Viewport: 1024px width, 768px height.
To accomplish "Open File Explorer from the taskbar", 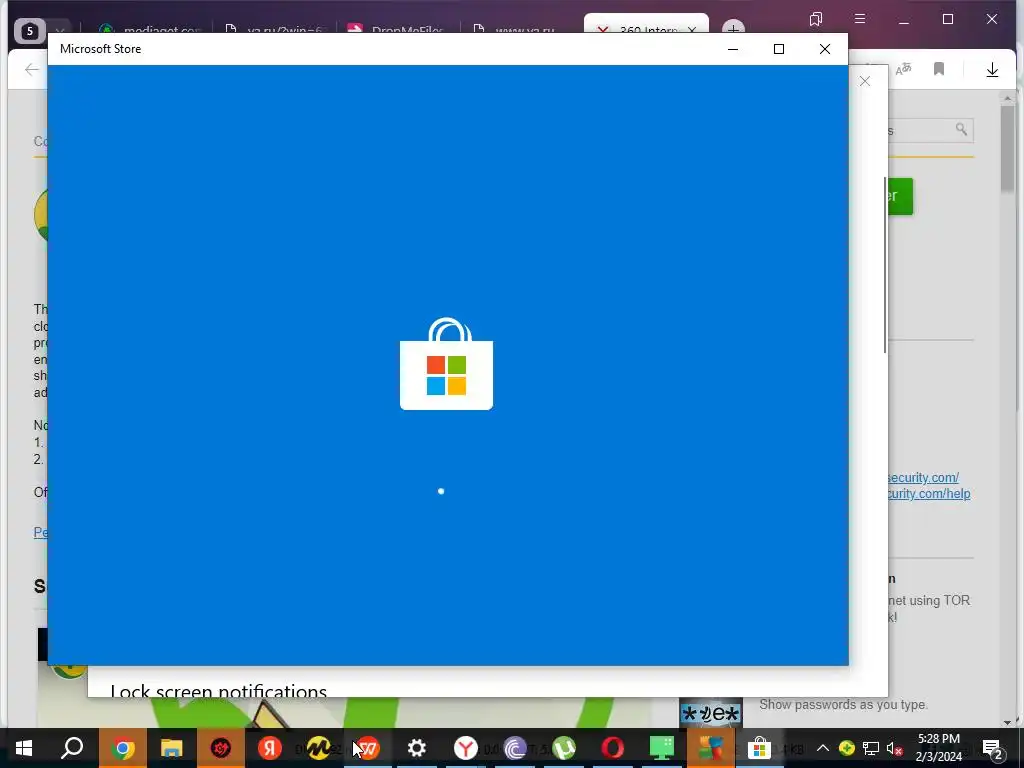I will pyautogui.click(x=172, y=748).
